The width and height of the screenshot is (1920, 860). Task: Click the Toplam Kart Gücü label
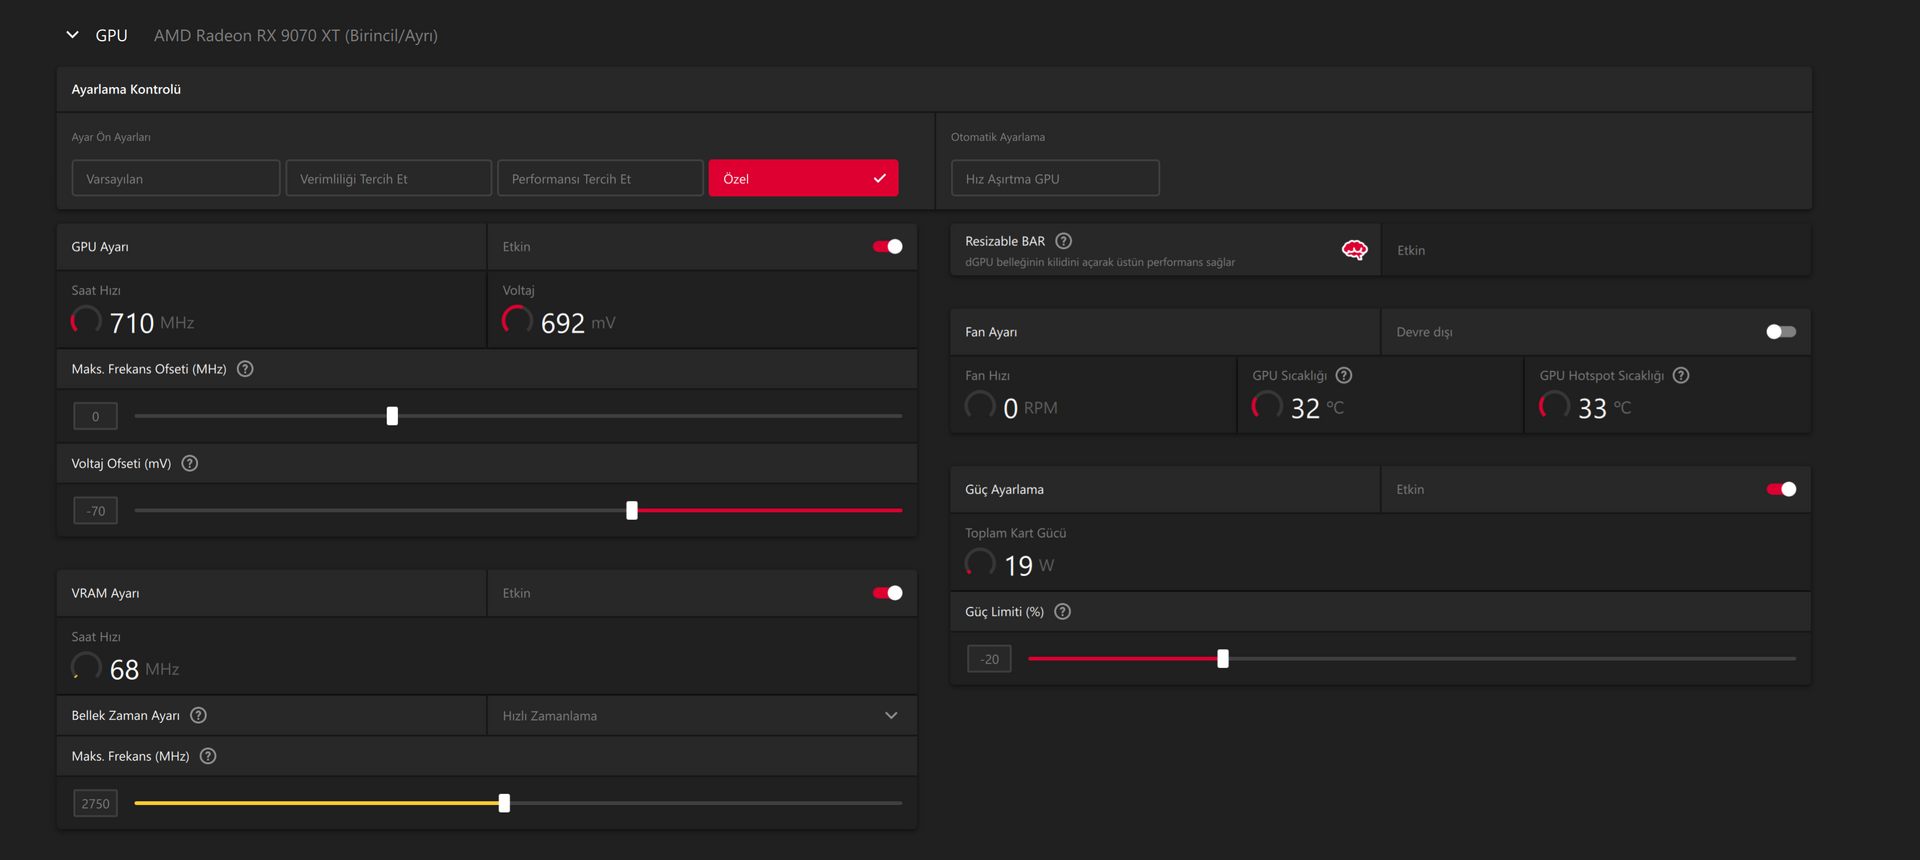point(1016,533)
